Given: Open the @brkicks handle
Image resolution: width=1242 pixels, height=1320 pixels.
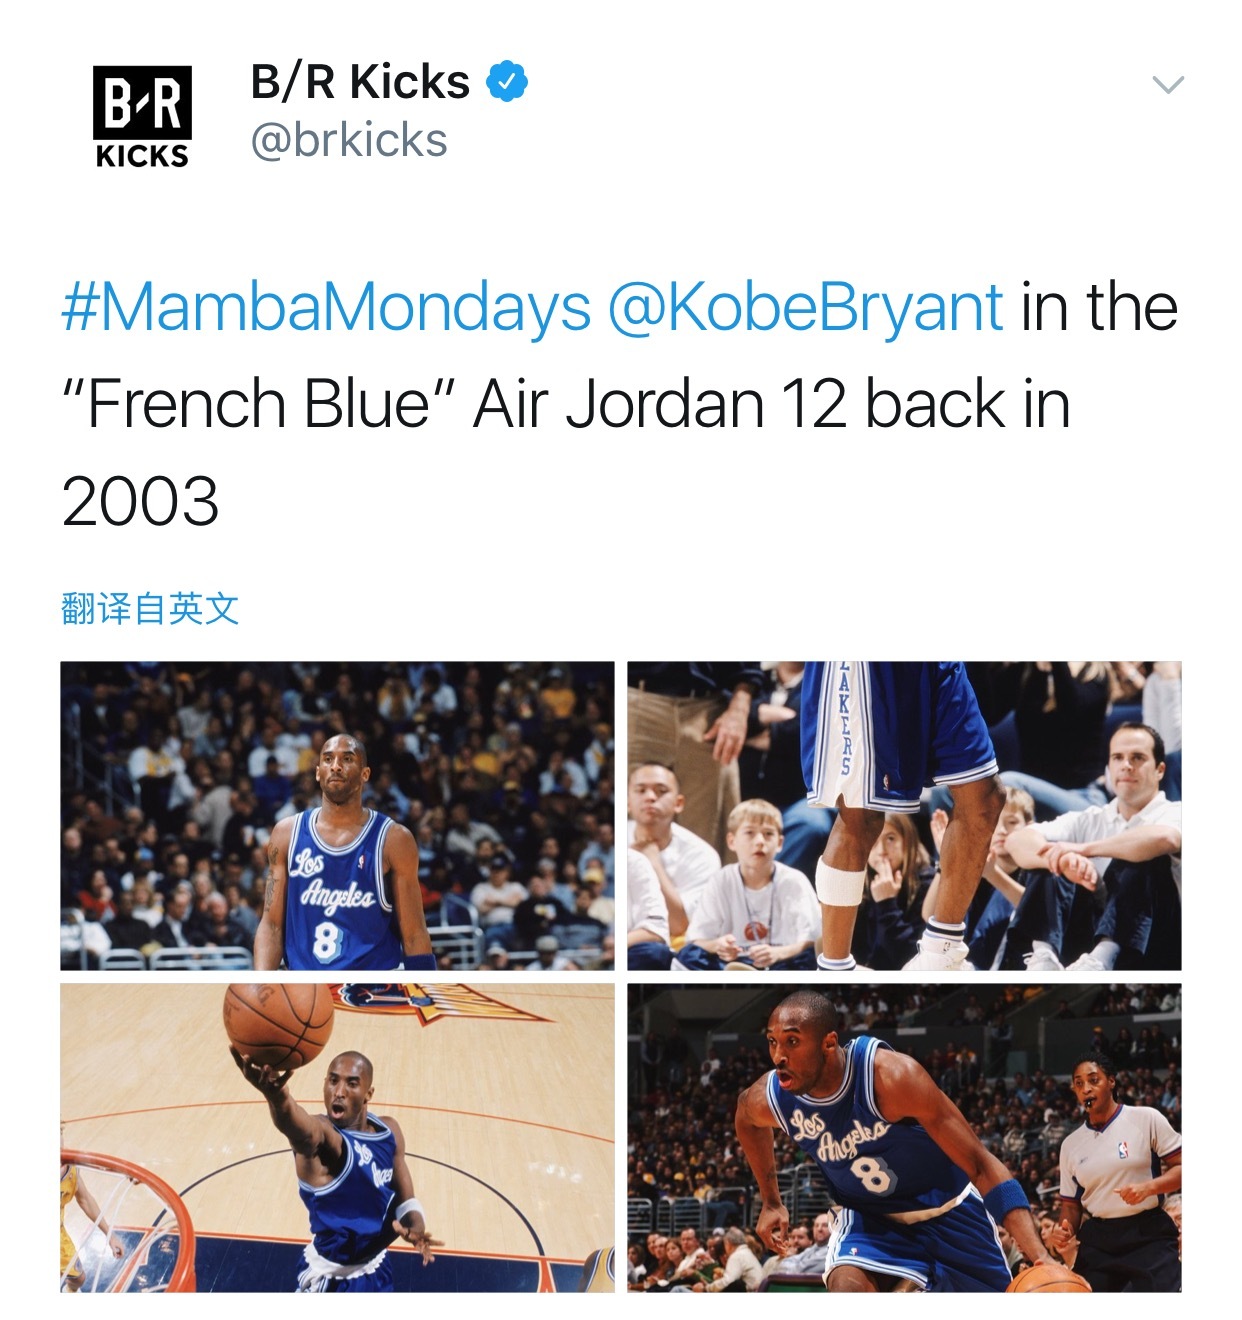Looking at the screenshot, I should (349, 140).
